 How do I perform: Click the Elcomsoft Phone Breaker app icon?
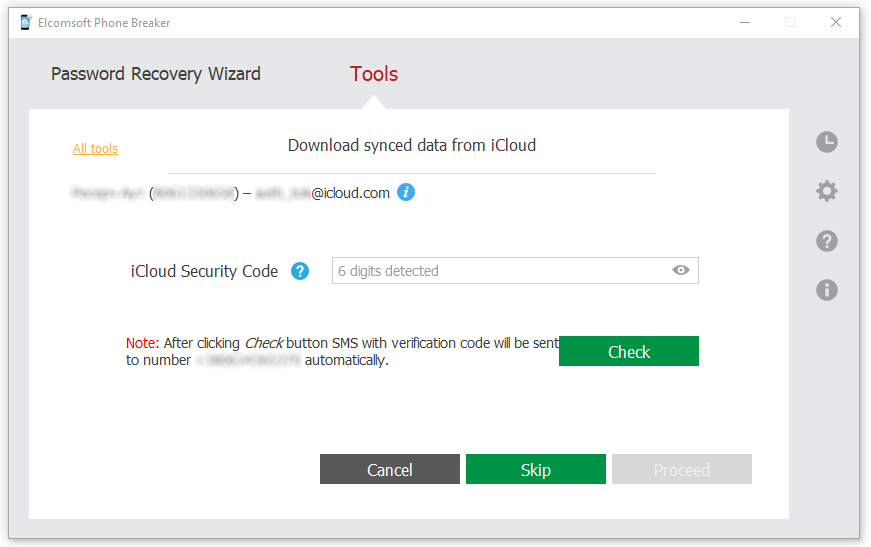click(25, 22)
